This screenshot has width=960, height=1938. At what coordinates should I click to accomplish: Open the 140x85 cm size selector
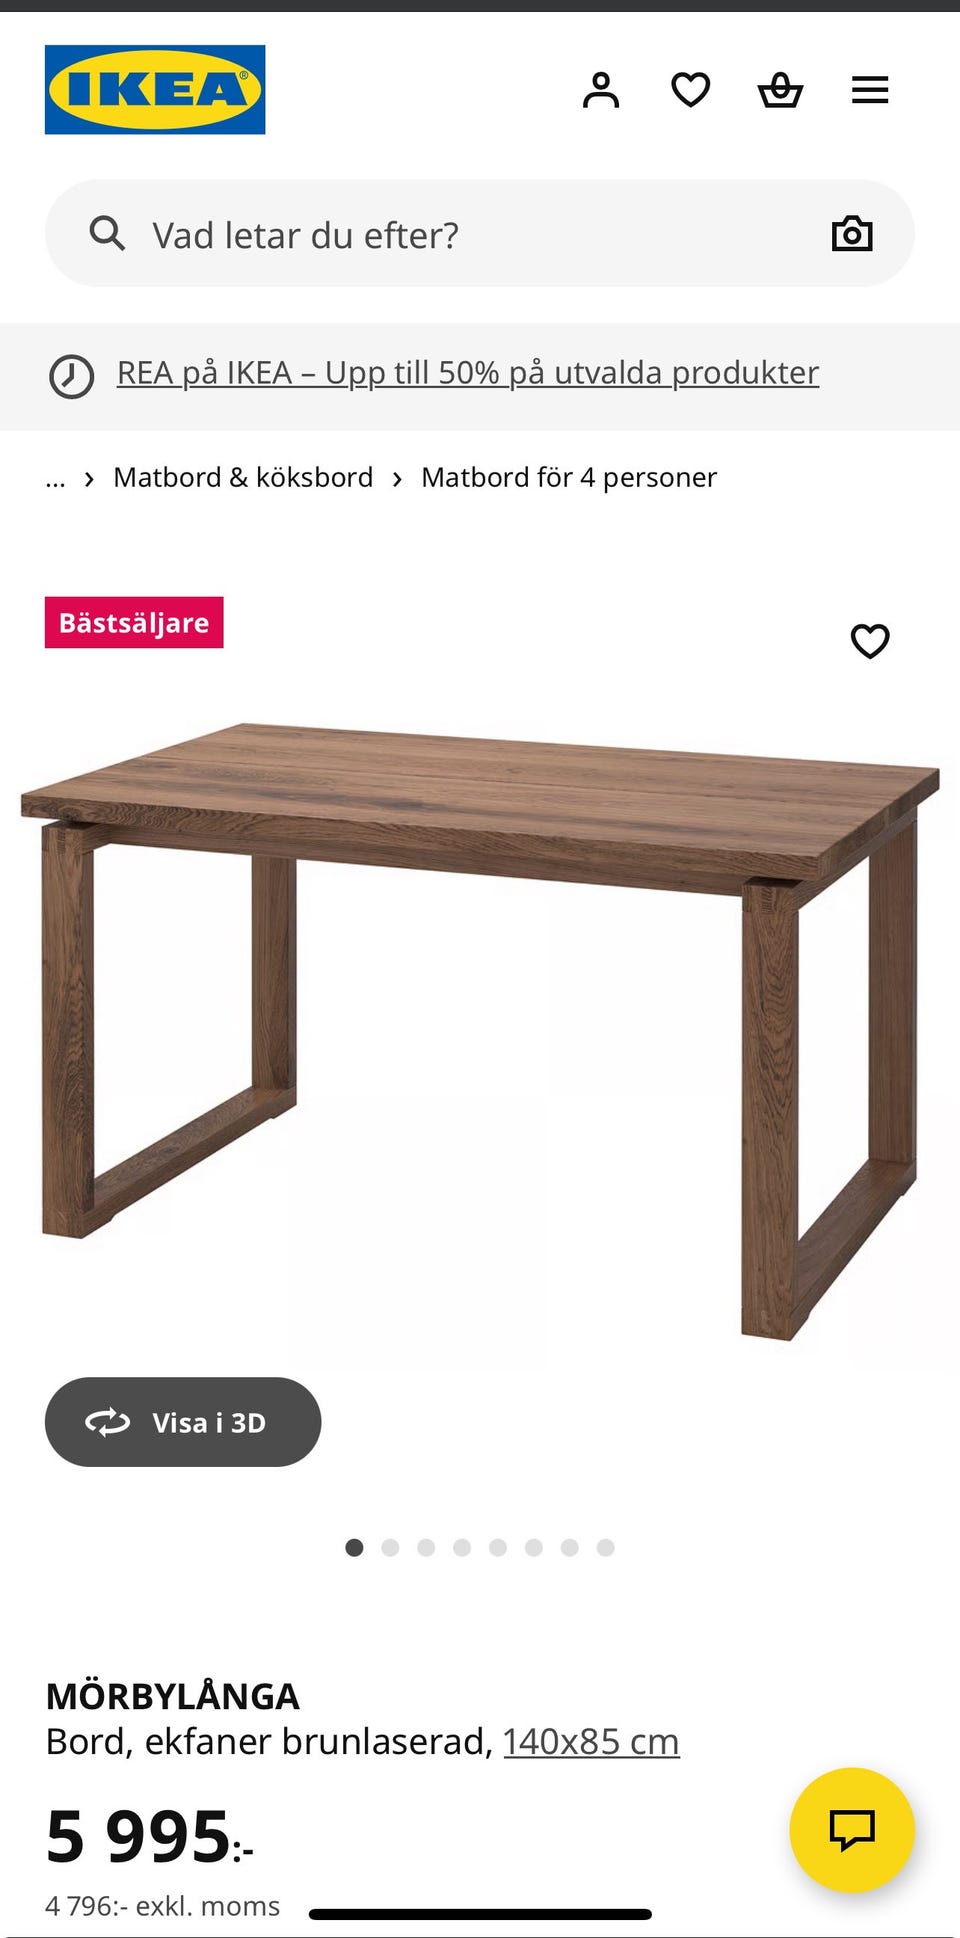591,1741
